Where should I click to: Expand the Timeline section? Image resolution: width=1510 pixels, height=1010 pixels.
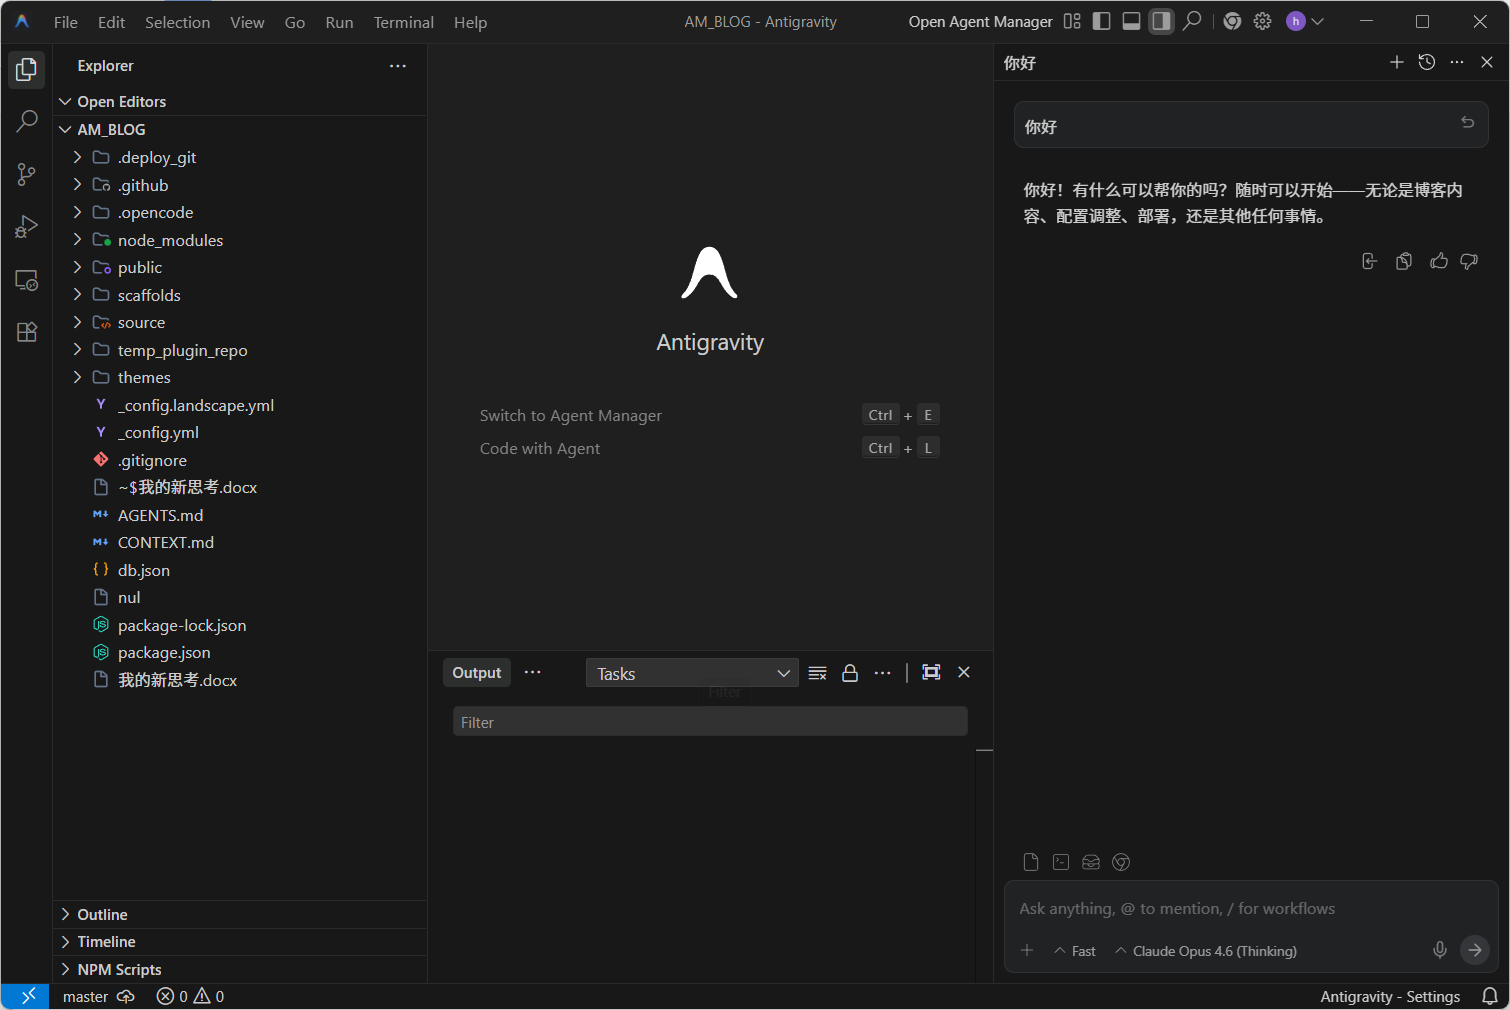pos(240,942)
